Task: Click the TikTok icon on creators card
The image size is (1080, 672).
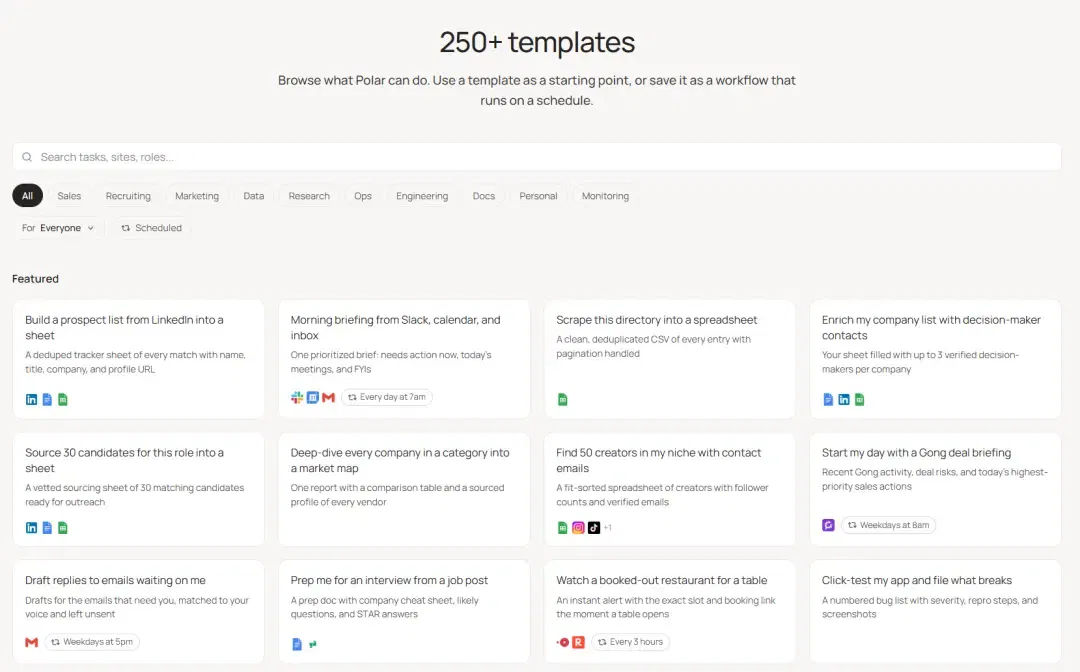Action: (594, 528)
